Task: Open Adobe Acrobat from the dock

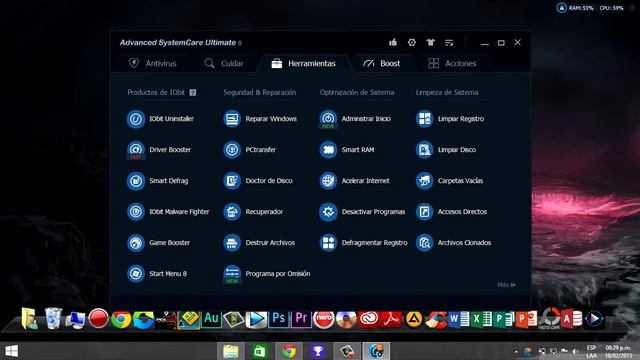Action: click(x=391, y=319)
